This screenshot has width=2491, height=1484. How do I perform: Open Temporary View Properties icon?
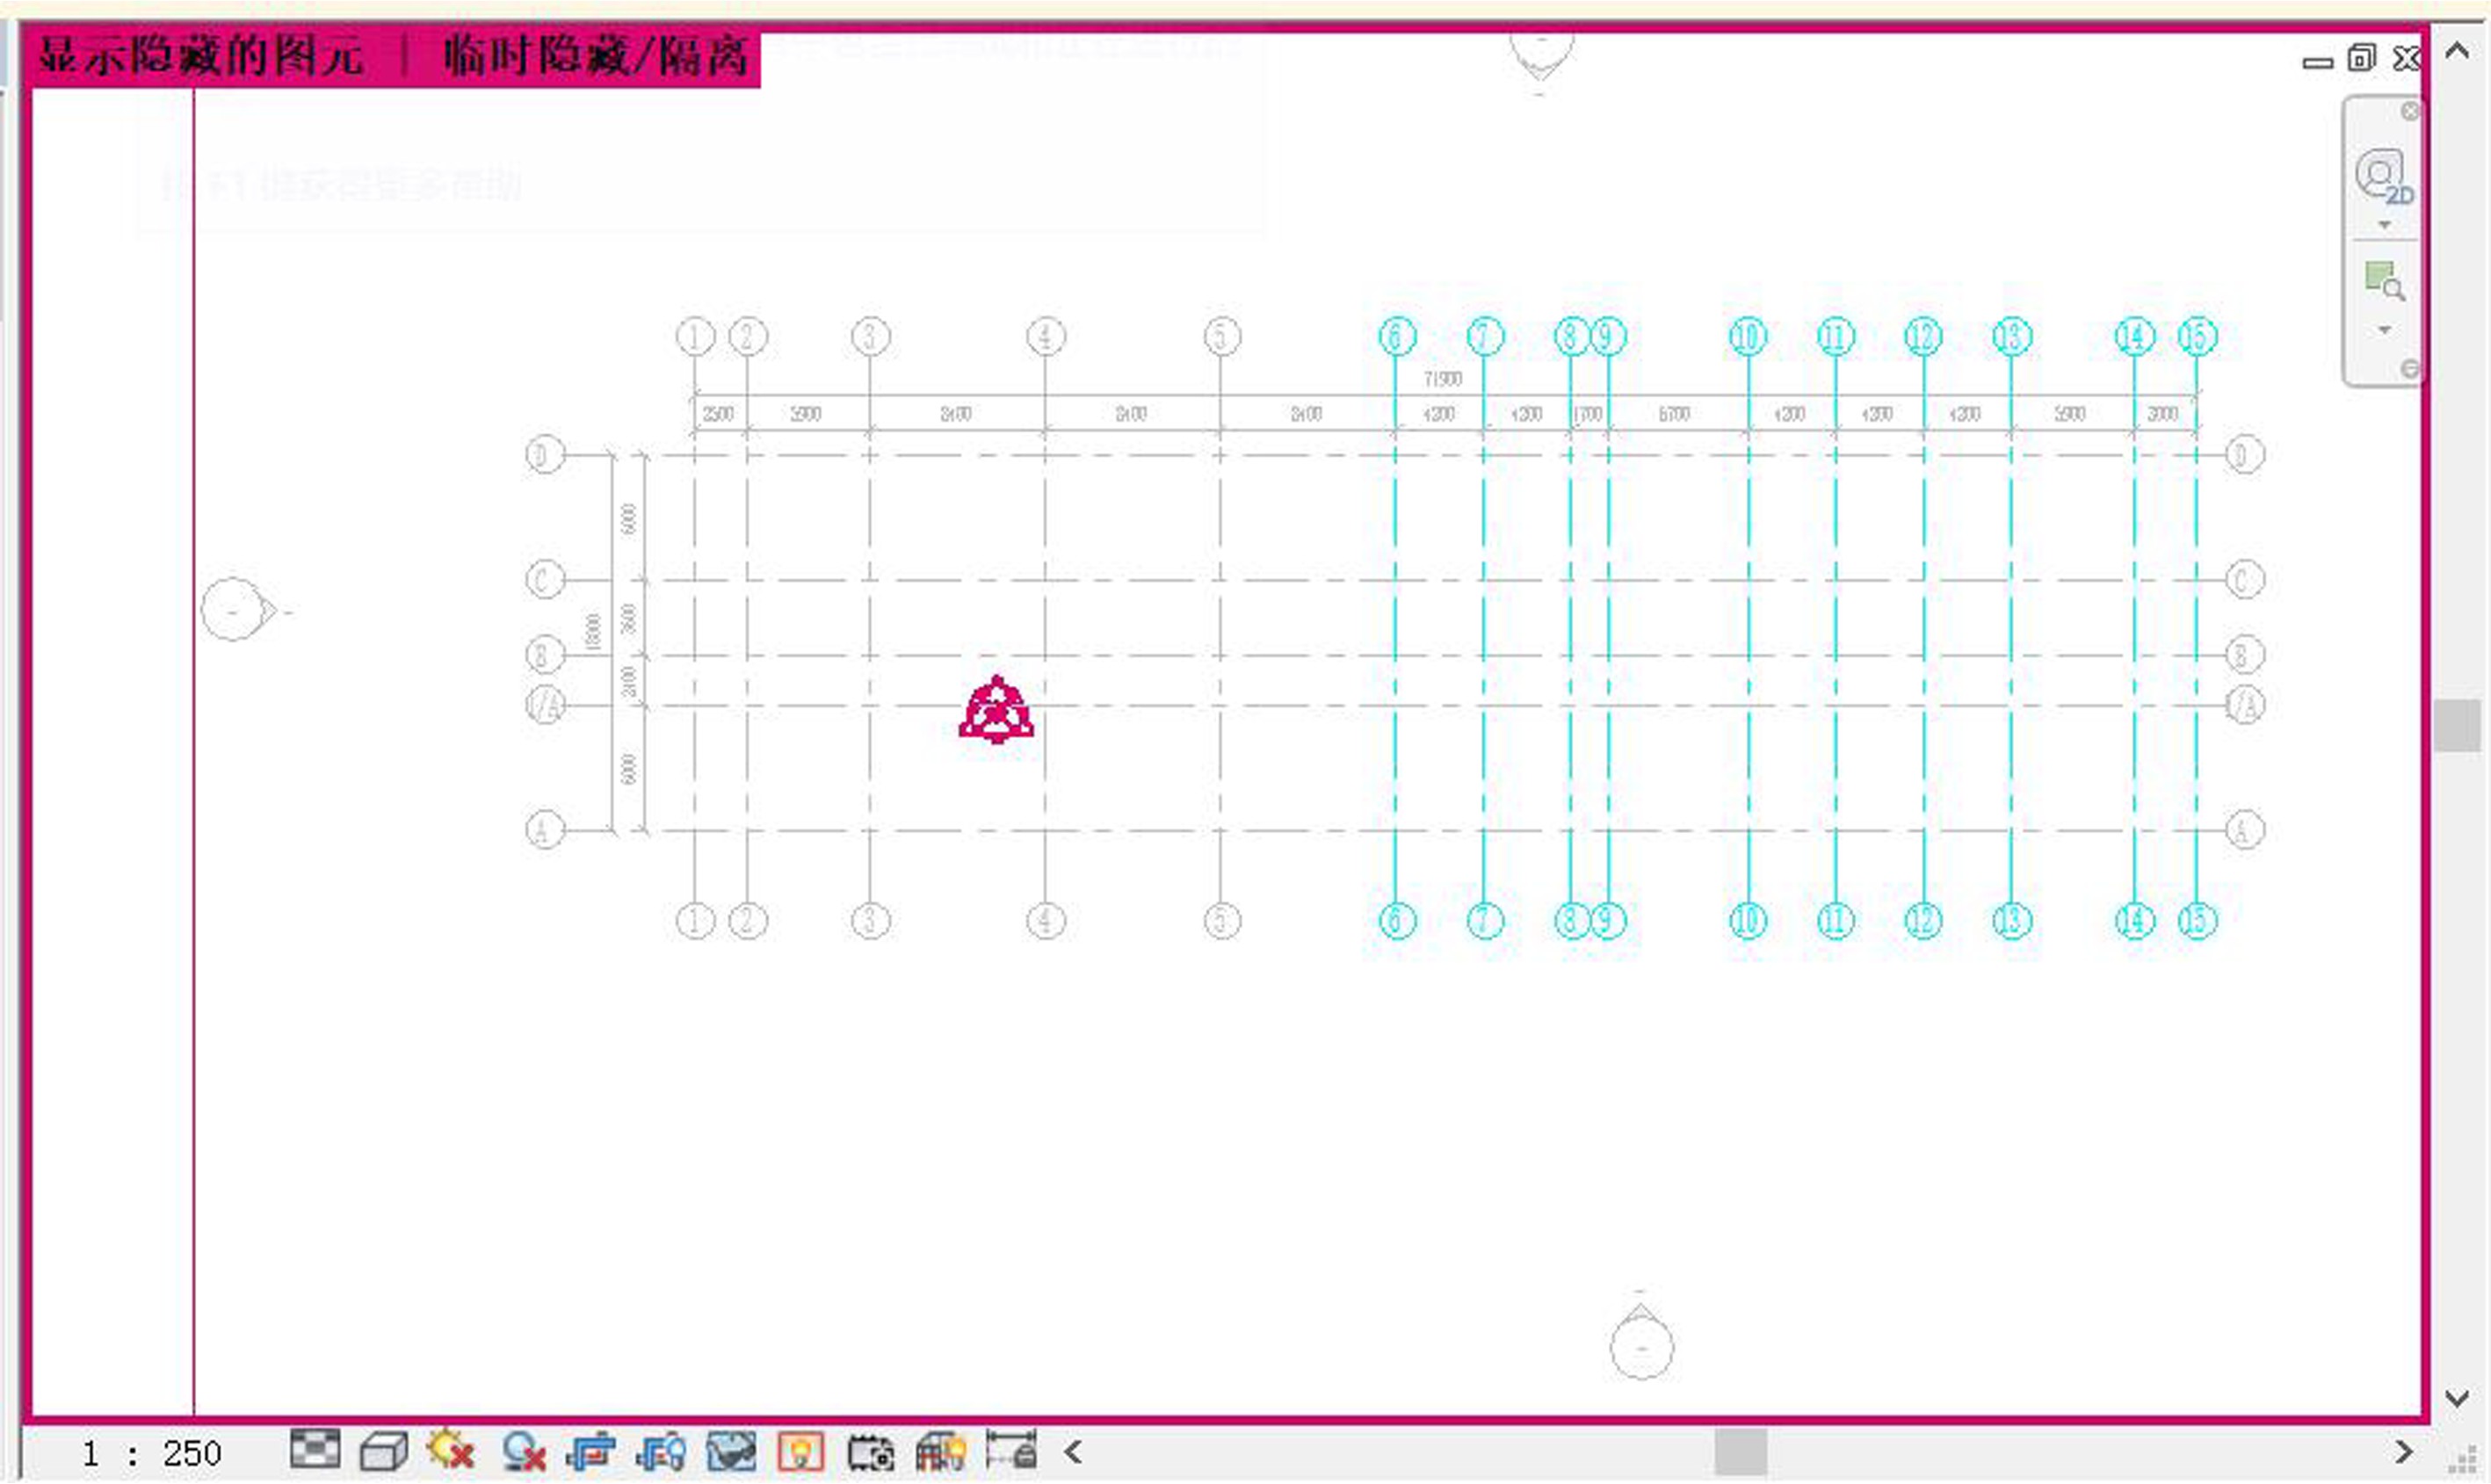click(870, 1452)
